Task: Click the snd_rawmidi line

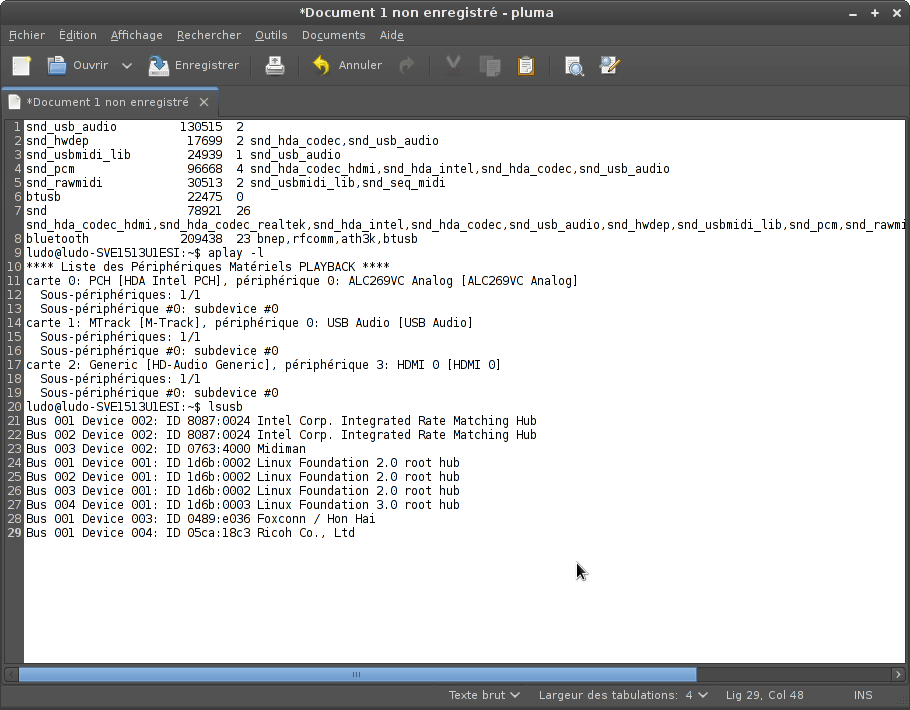Action: coord(236,183)
